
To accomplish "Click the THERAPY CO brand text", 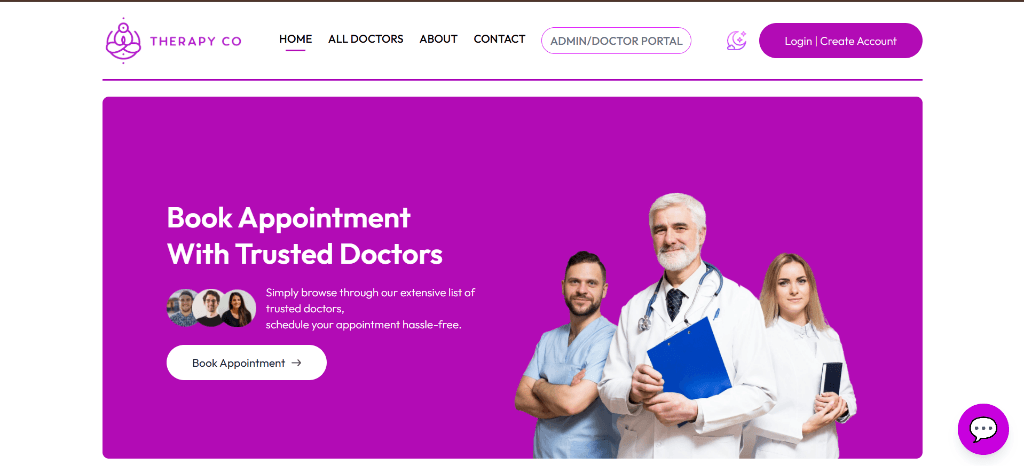I will [196, 41].
